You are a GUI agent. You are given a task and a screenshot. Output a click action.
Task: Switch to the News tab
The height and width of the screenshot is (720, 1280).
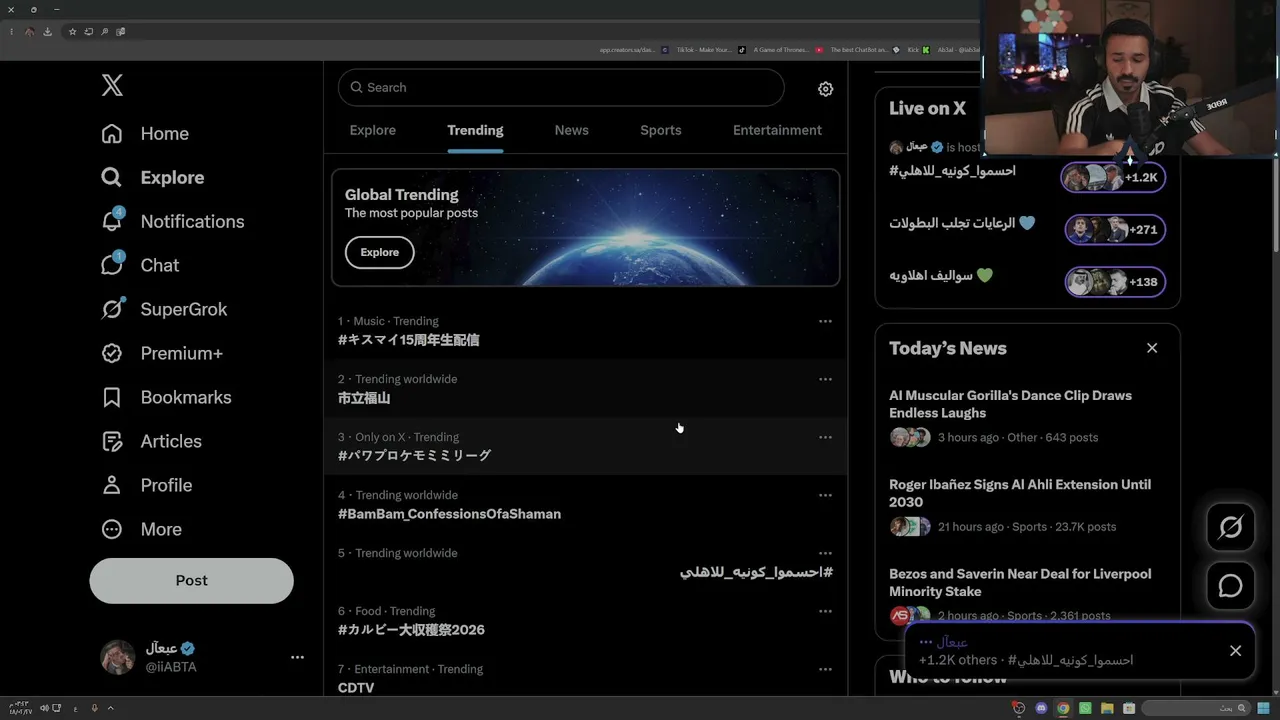point(571,130)
